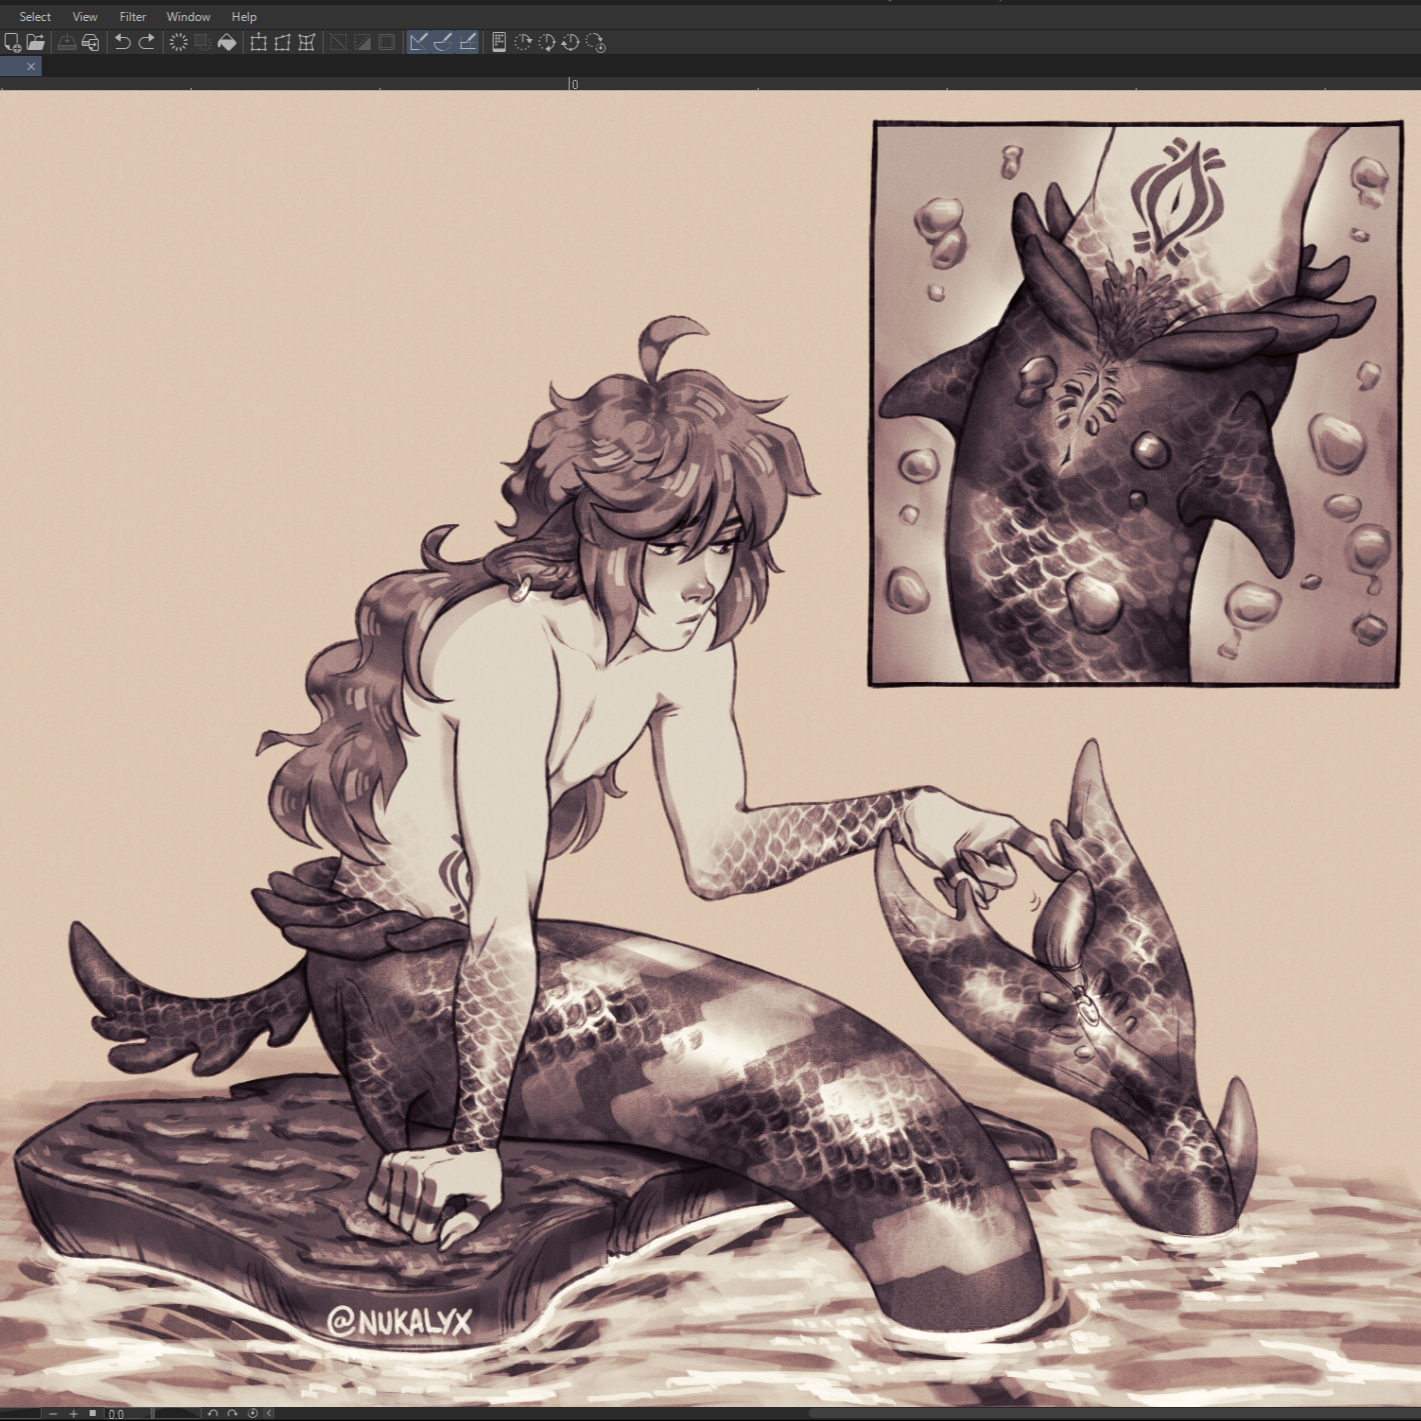
Task: Toggle Snap to Grid
Action: coord(467,42)
